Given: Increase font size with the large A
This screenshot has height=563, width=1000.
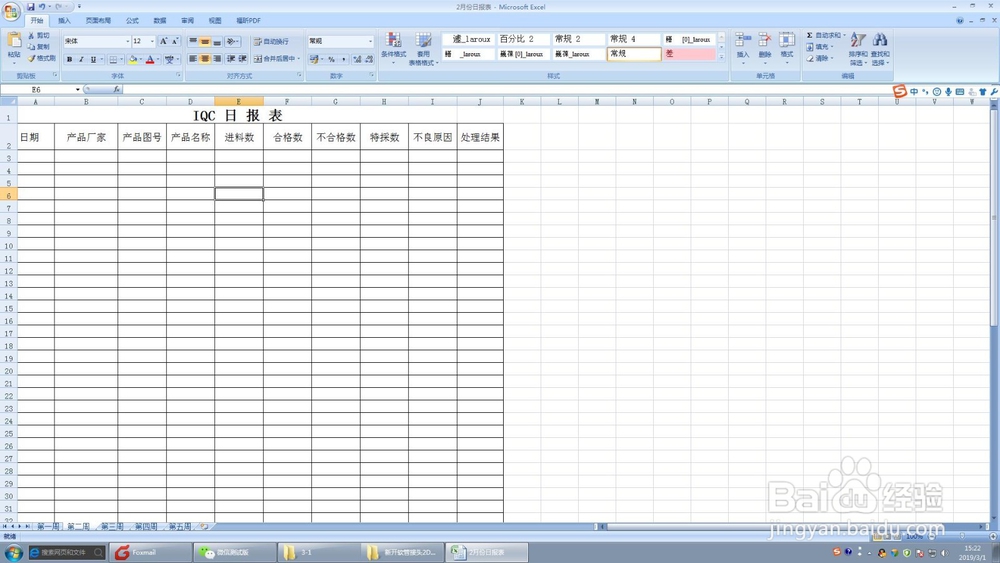Looking at the screenshot, I should pos(164,41).
